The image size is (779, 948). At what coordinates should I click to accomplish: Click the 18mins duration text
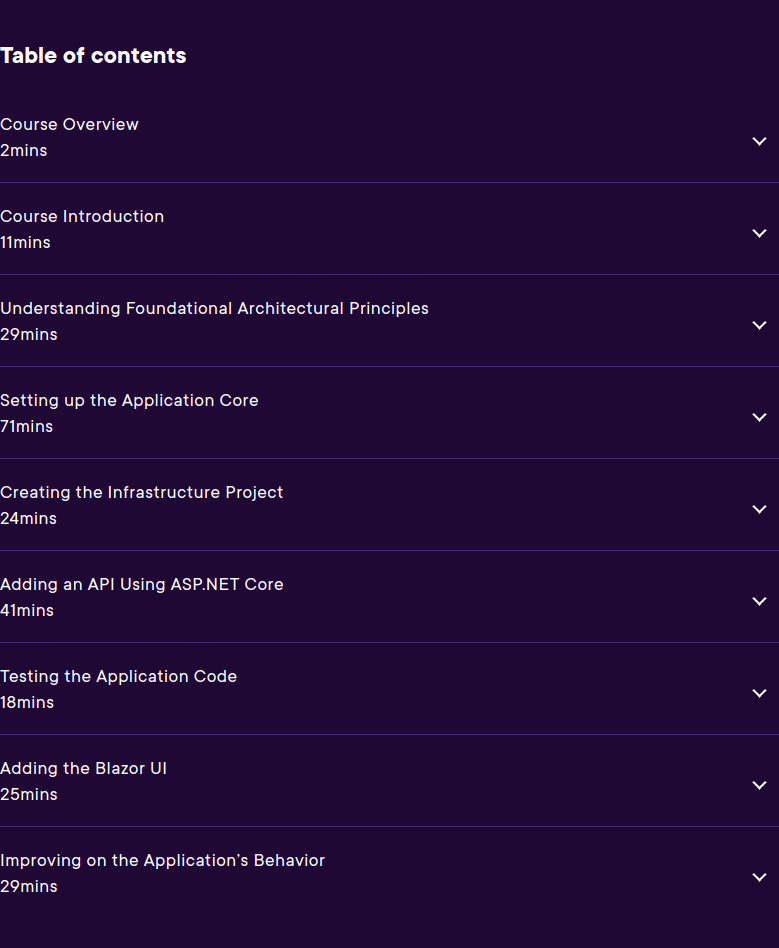coord(27,702)
